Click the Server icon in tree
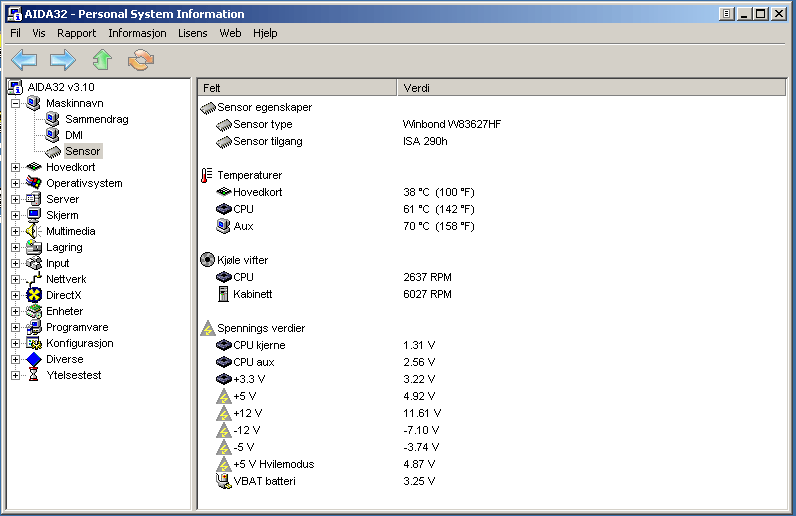The image size is (796, 516). click(34, 199)
